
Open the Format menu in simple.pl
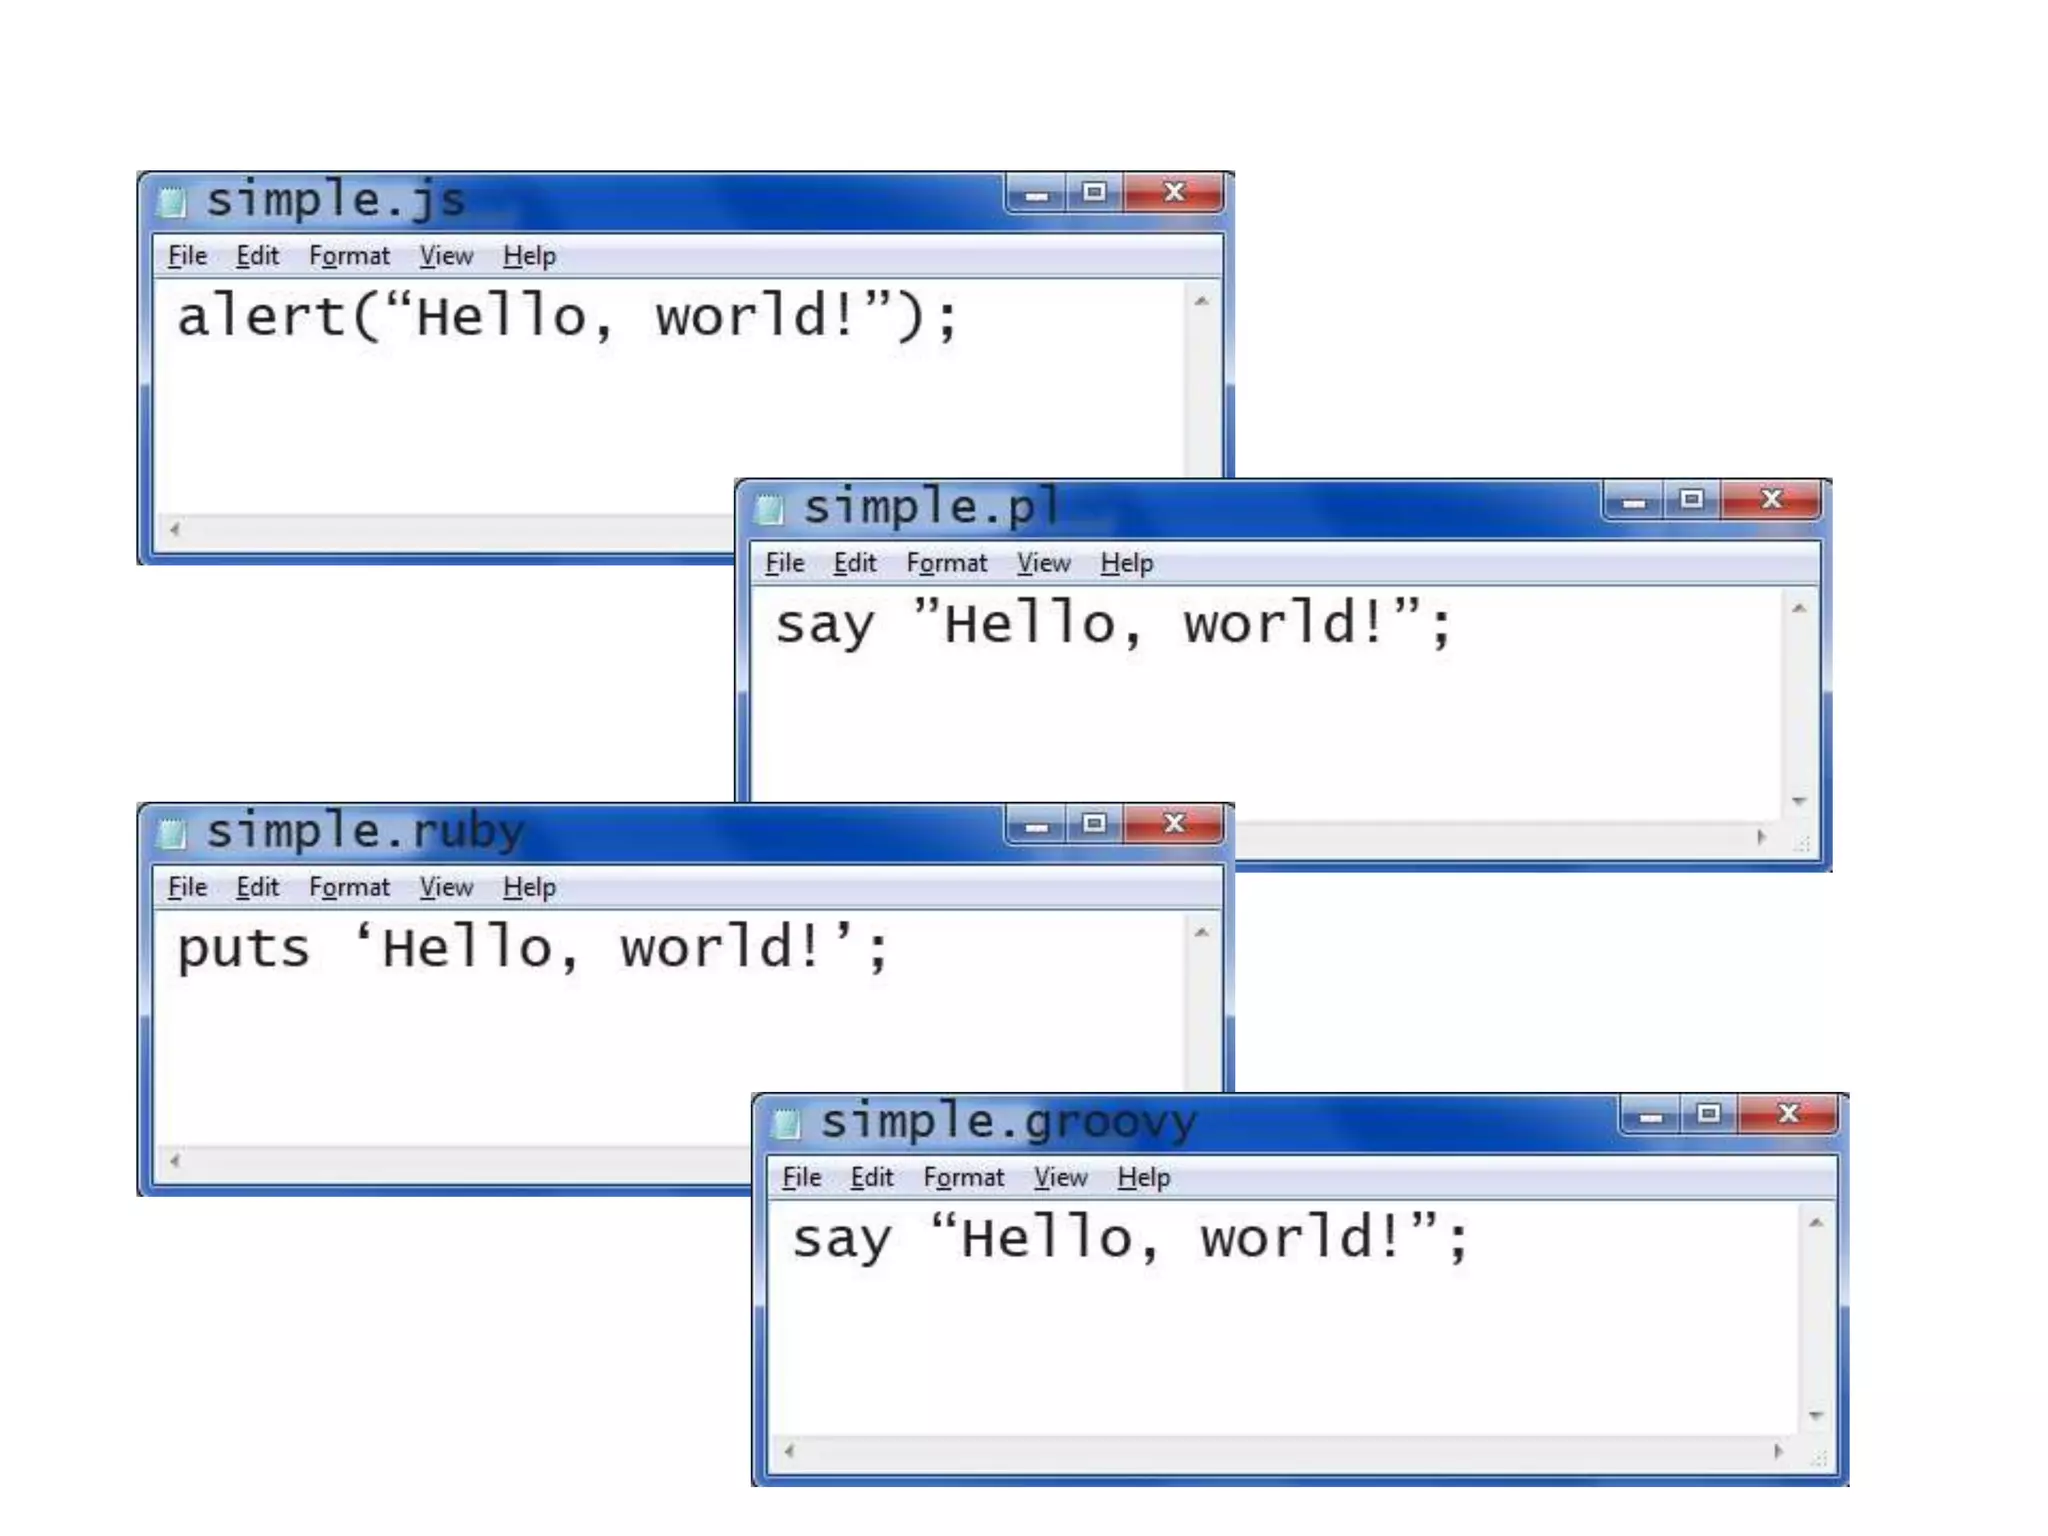coord(946,563)
